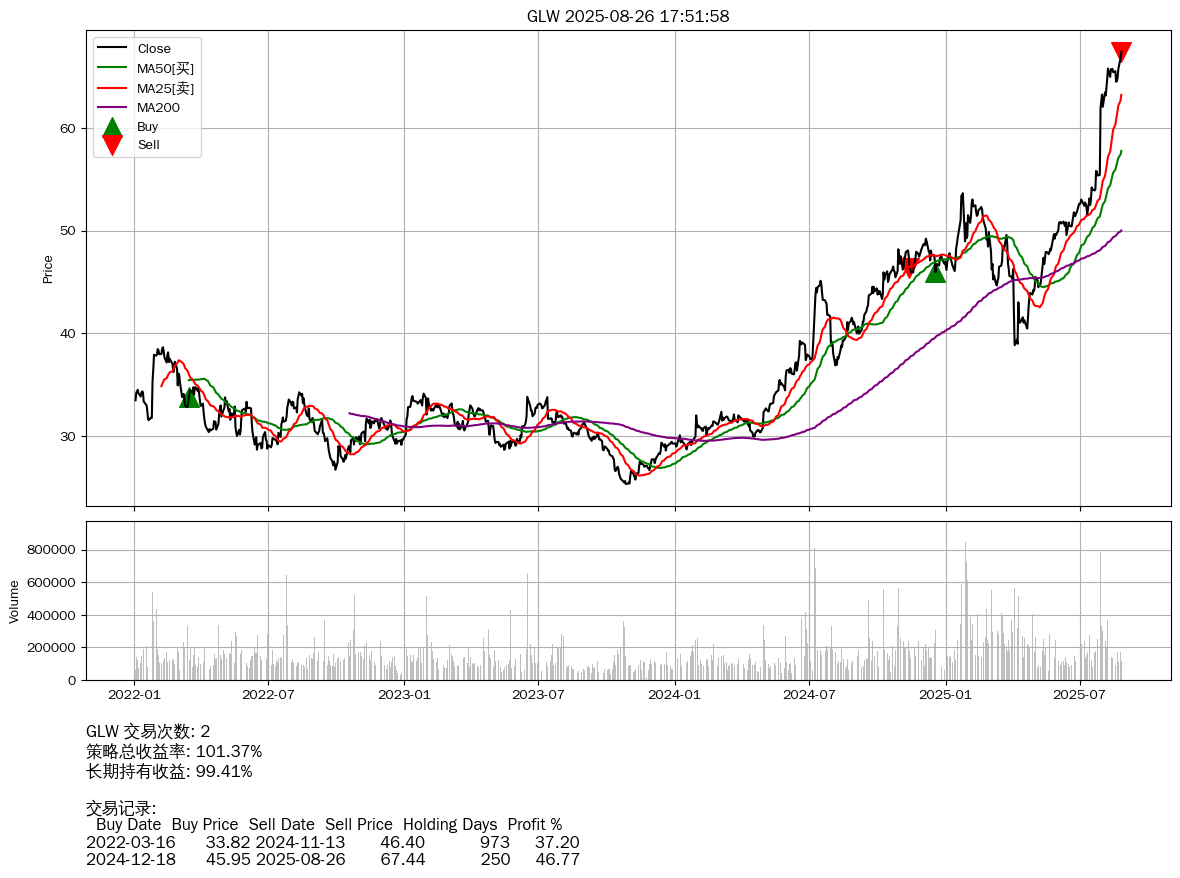Screen dimensions: 1180x878
Task: Click the purple MA200 line sample in legend
Action: coord(112,107)
